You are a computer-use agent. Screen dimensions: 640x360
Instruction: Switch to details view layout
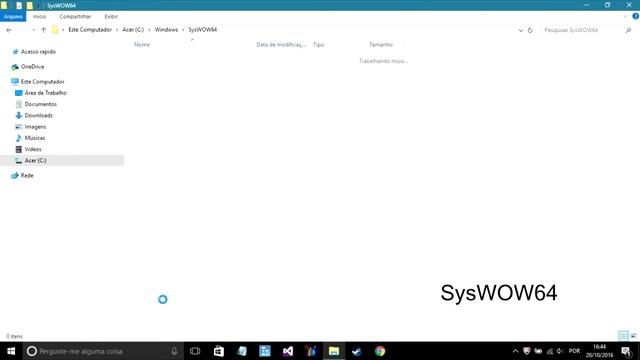coord(623,336)
